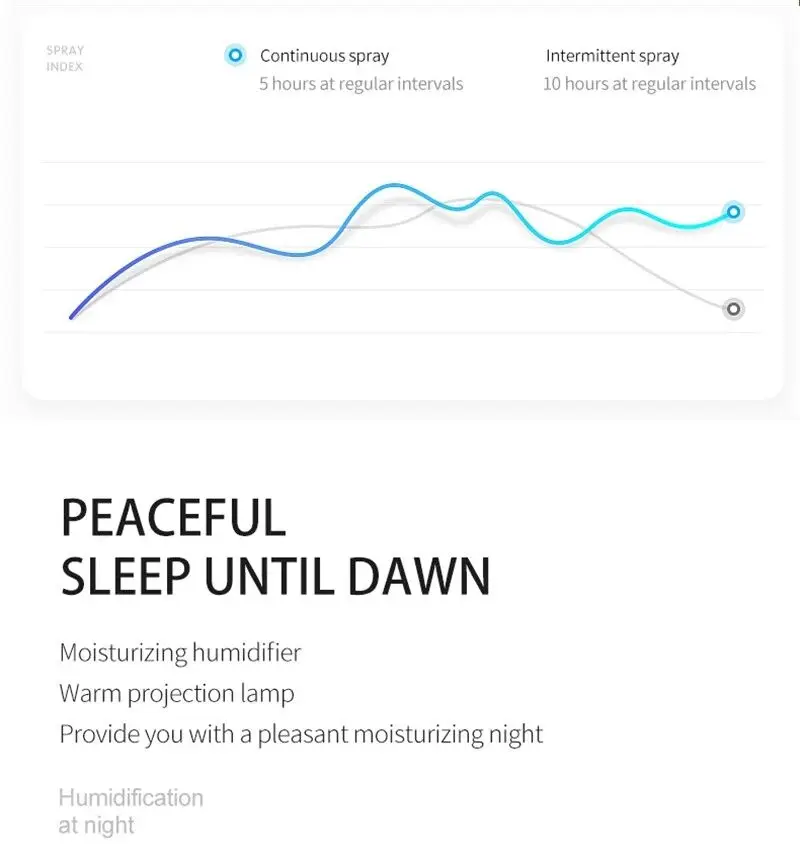Click the 'Warm projection lamp' line
The height and width of the screenshot is (867, 800).
point(177,693)
